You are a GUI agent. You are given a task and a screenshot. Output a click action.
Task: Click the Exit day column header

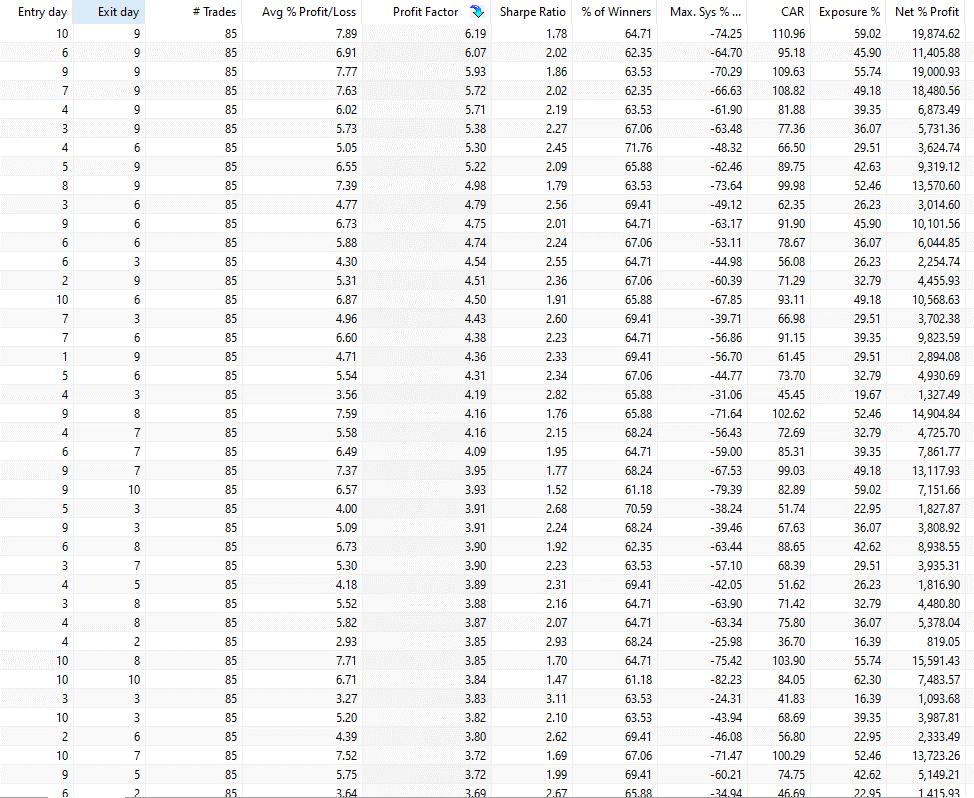click(x=118, y=12)
